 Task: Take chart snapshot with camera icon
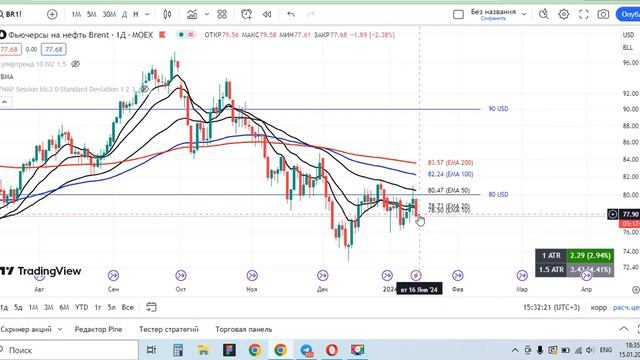(603, 14)
